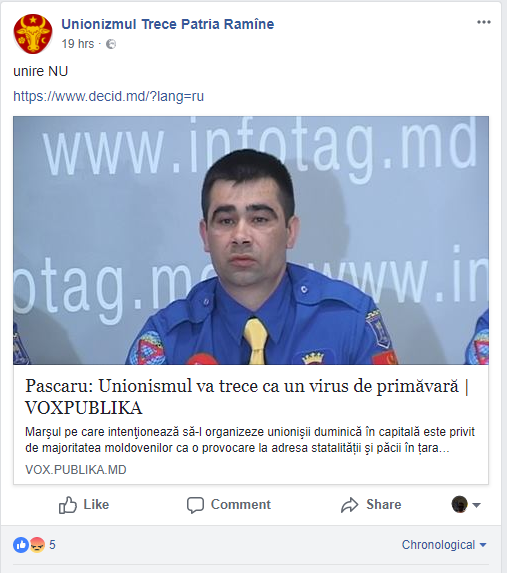Click the VOX.PUBLIKA.MD source label

coord(76,470)
